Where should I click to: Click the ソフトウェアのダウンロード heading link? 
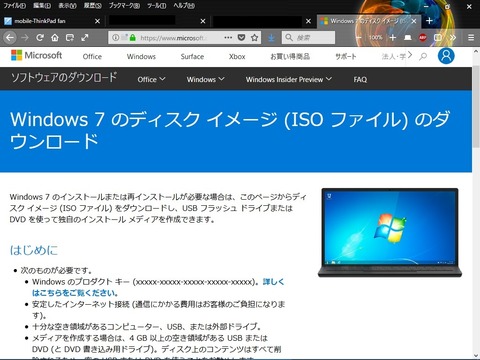(64, 78)
